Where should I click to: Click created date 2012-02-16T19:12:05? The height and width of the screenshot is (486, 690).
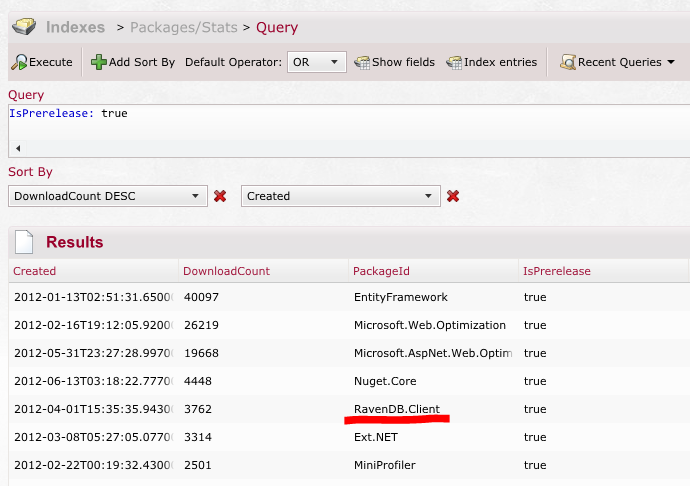coord(94,325)
